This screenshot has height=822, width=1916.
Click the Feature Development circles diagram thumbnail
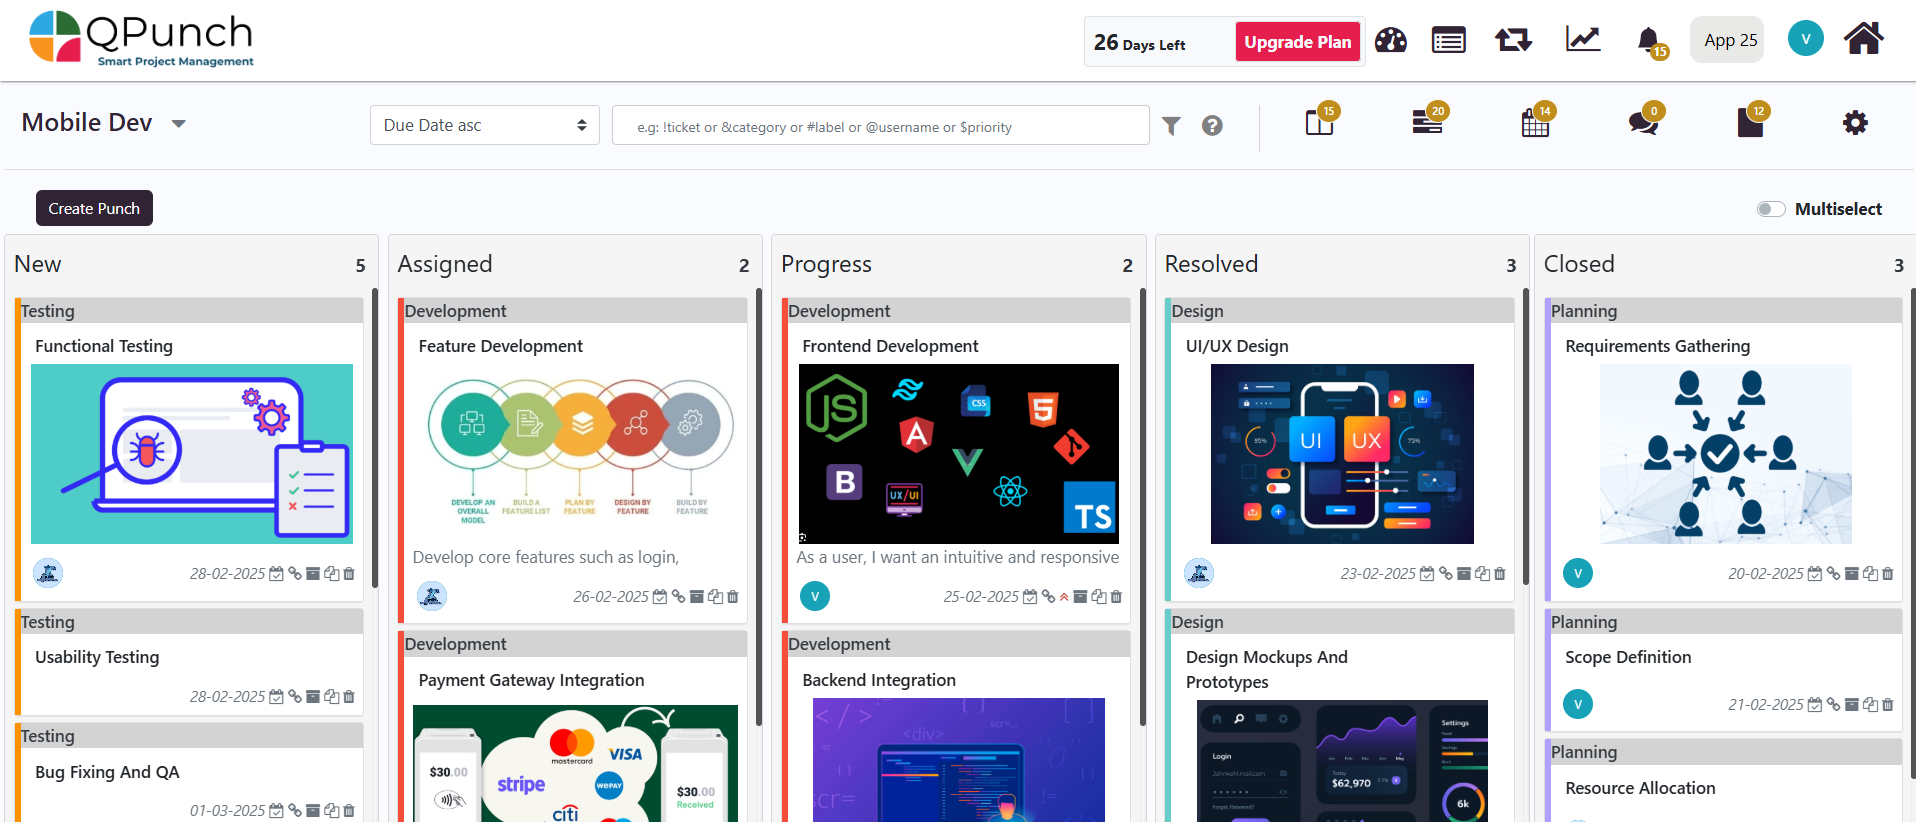pos(581,452)
